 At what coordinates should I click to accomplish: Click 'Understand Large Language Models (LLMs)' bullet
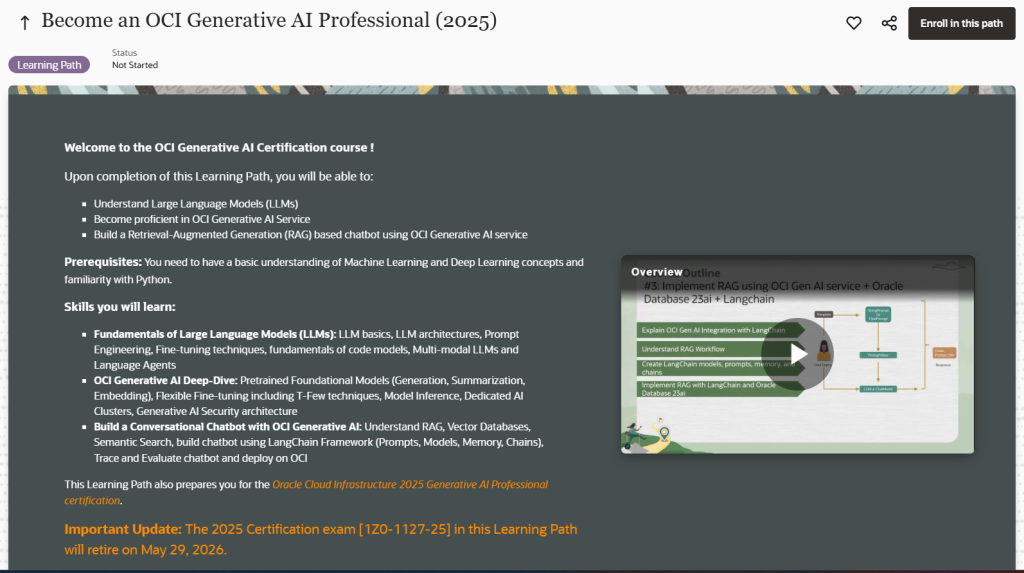point(196,204)
